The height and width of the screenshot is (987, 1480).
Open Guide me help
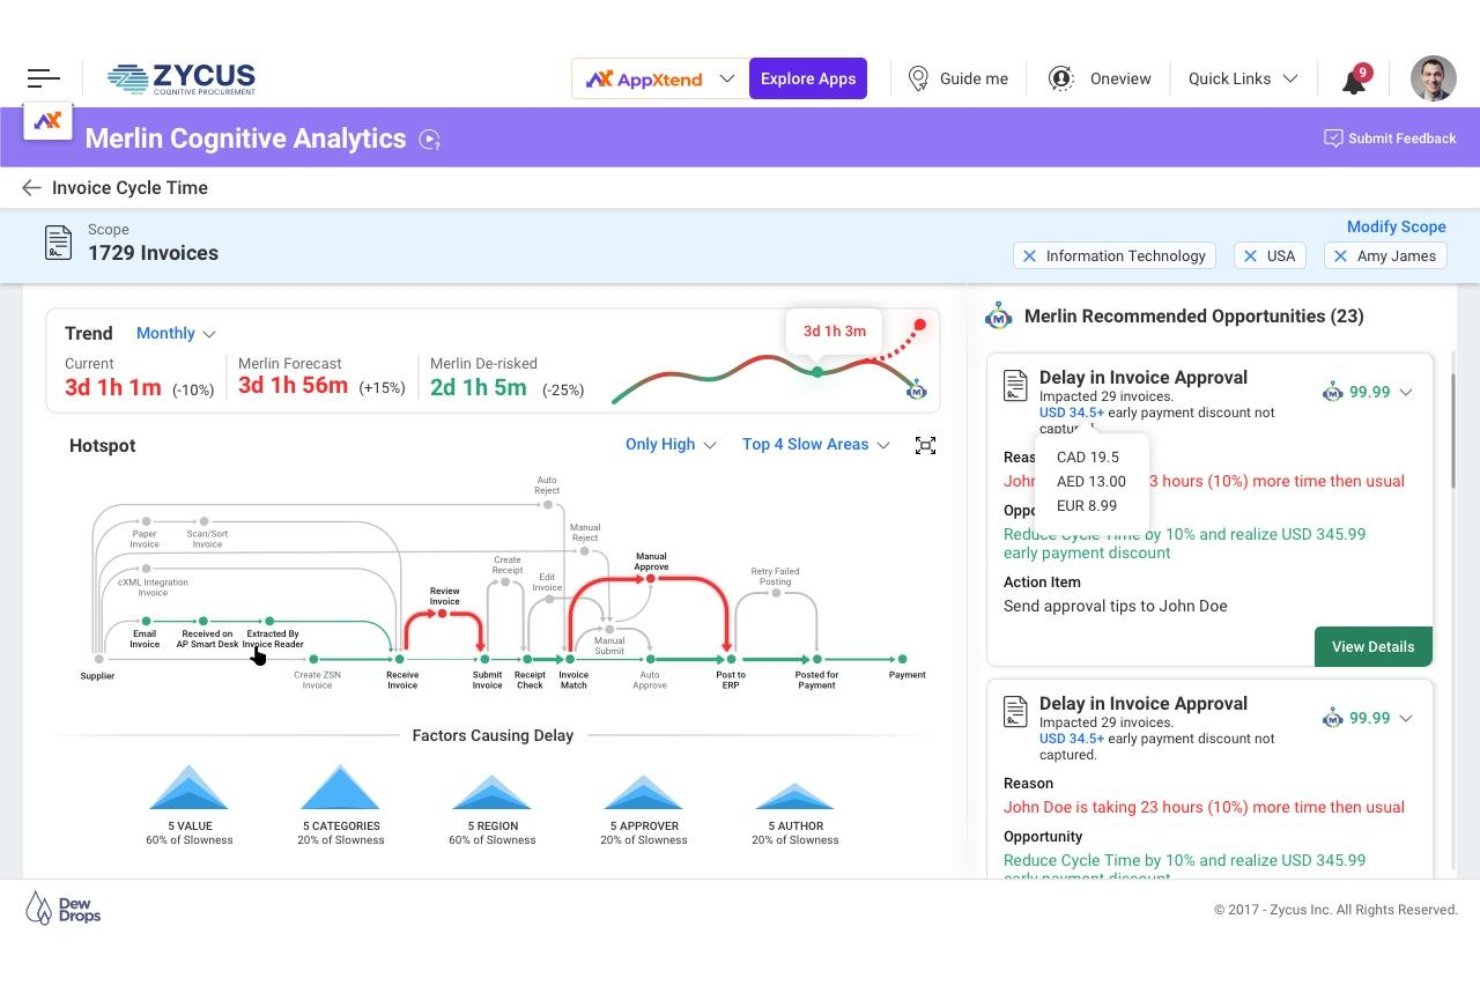[x=958, y=79]
